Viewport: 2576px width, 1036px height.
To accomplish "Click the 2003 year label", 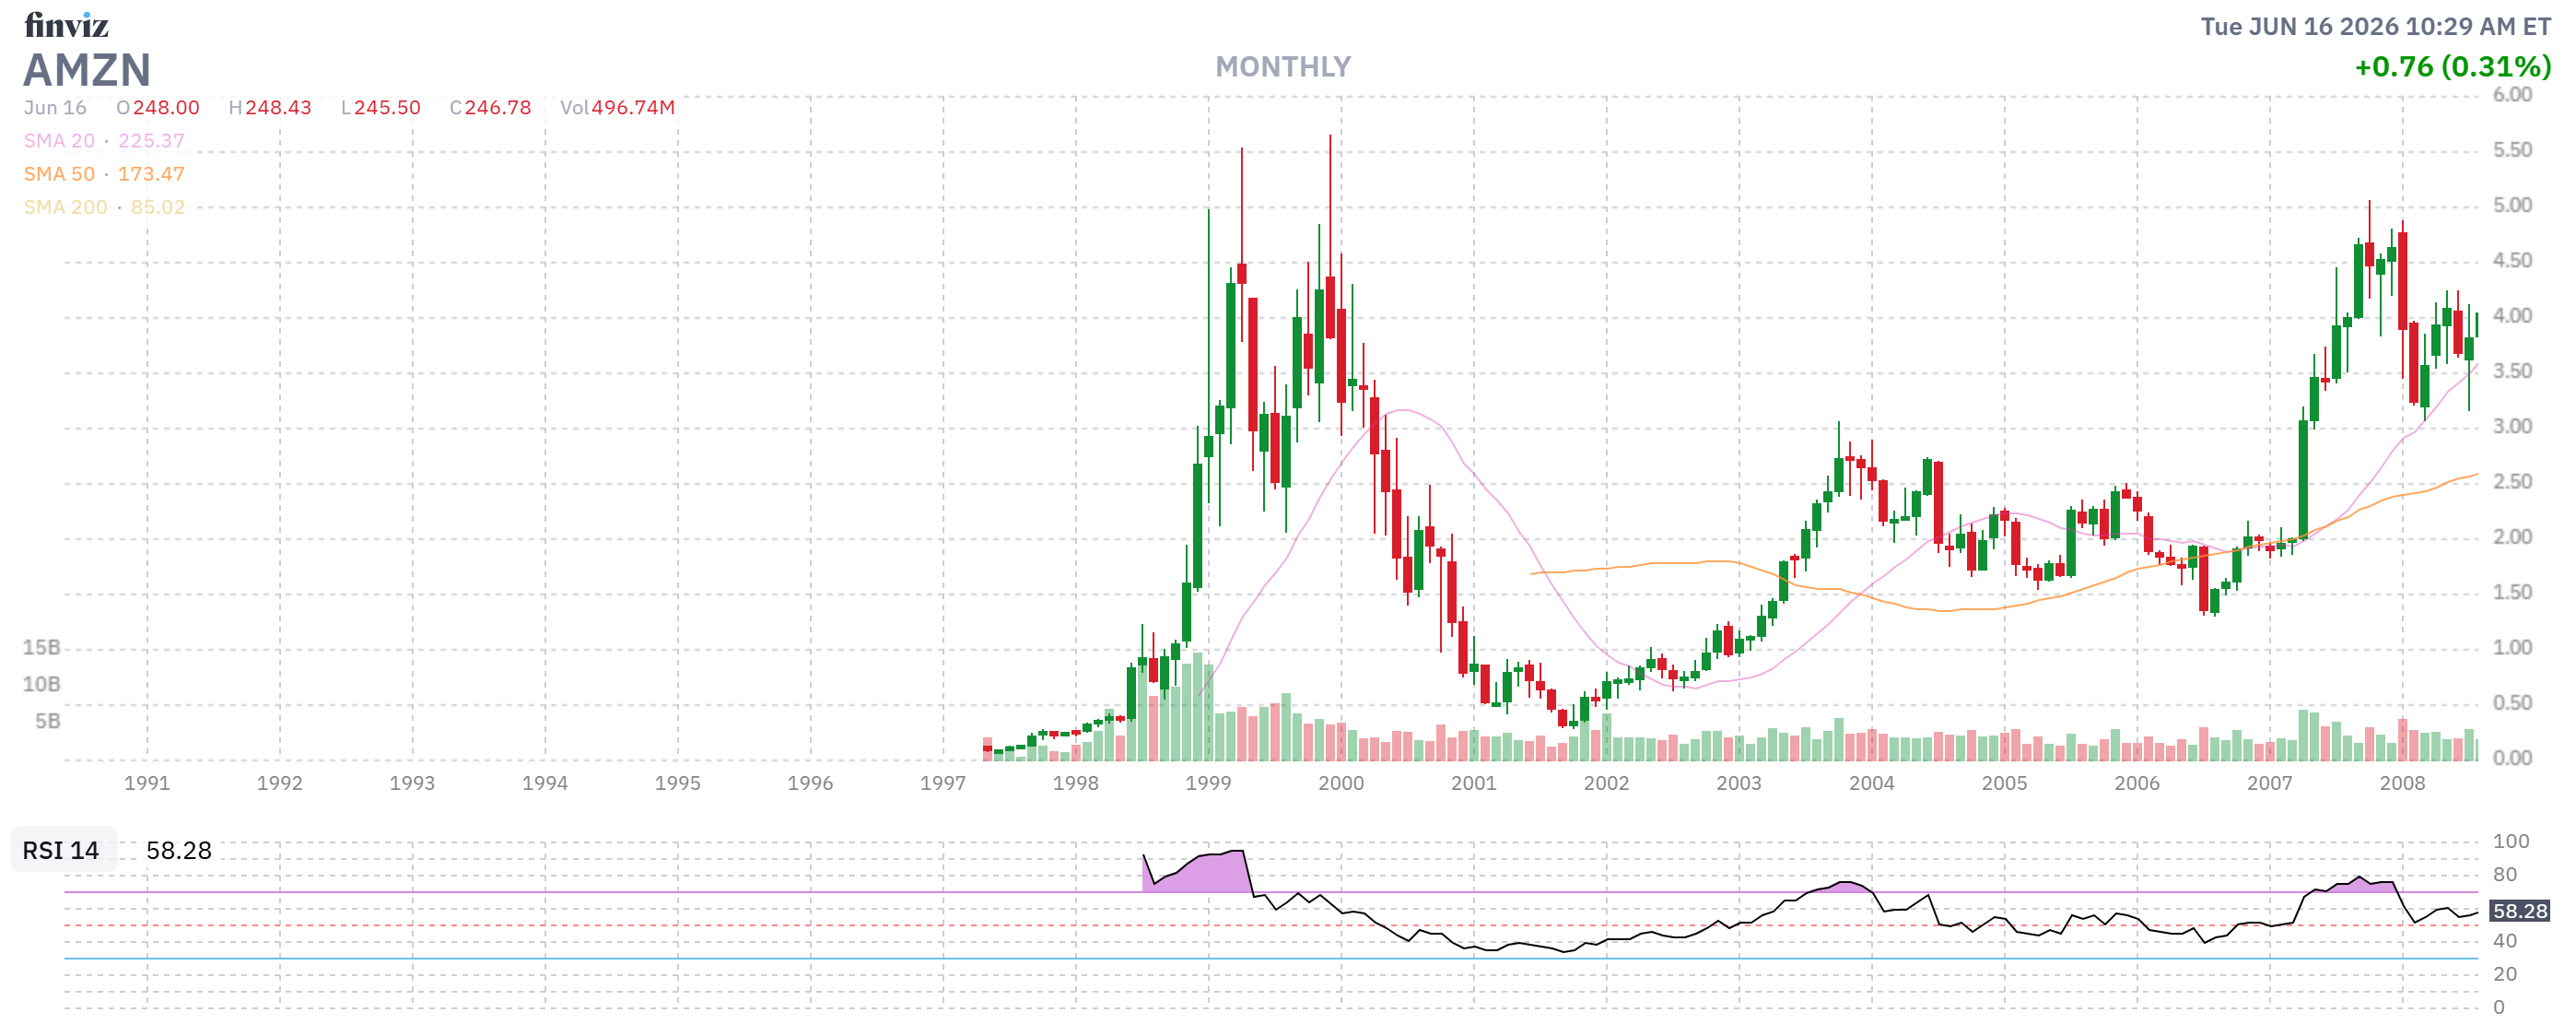I will pyautogui.click(x=1739, y=784).
